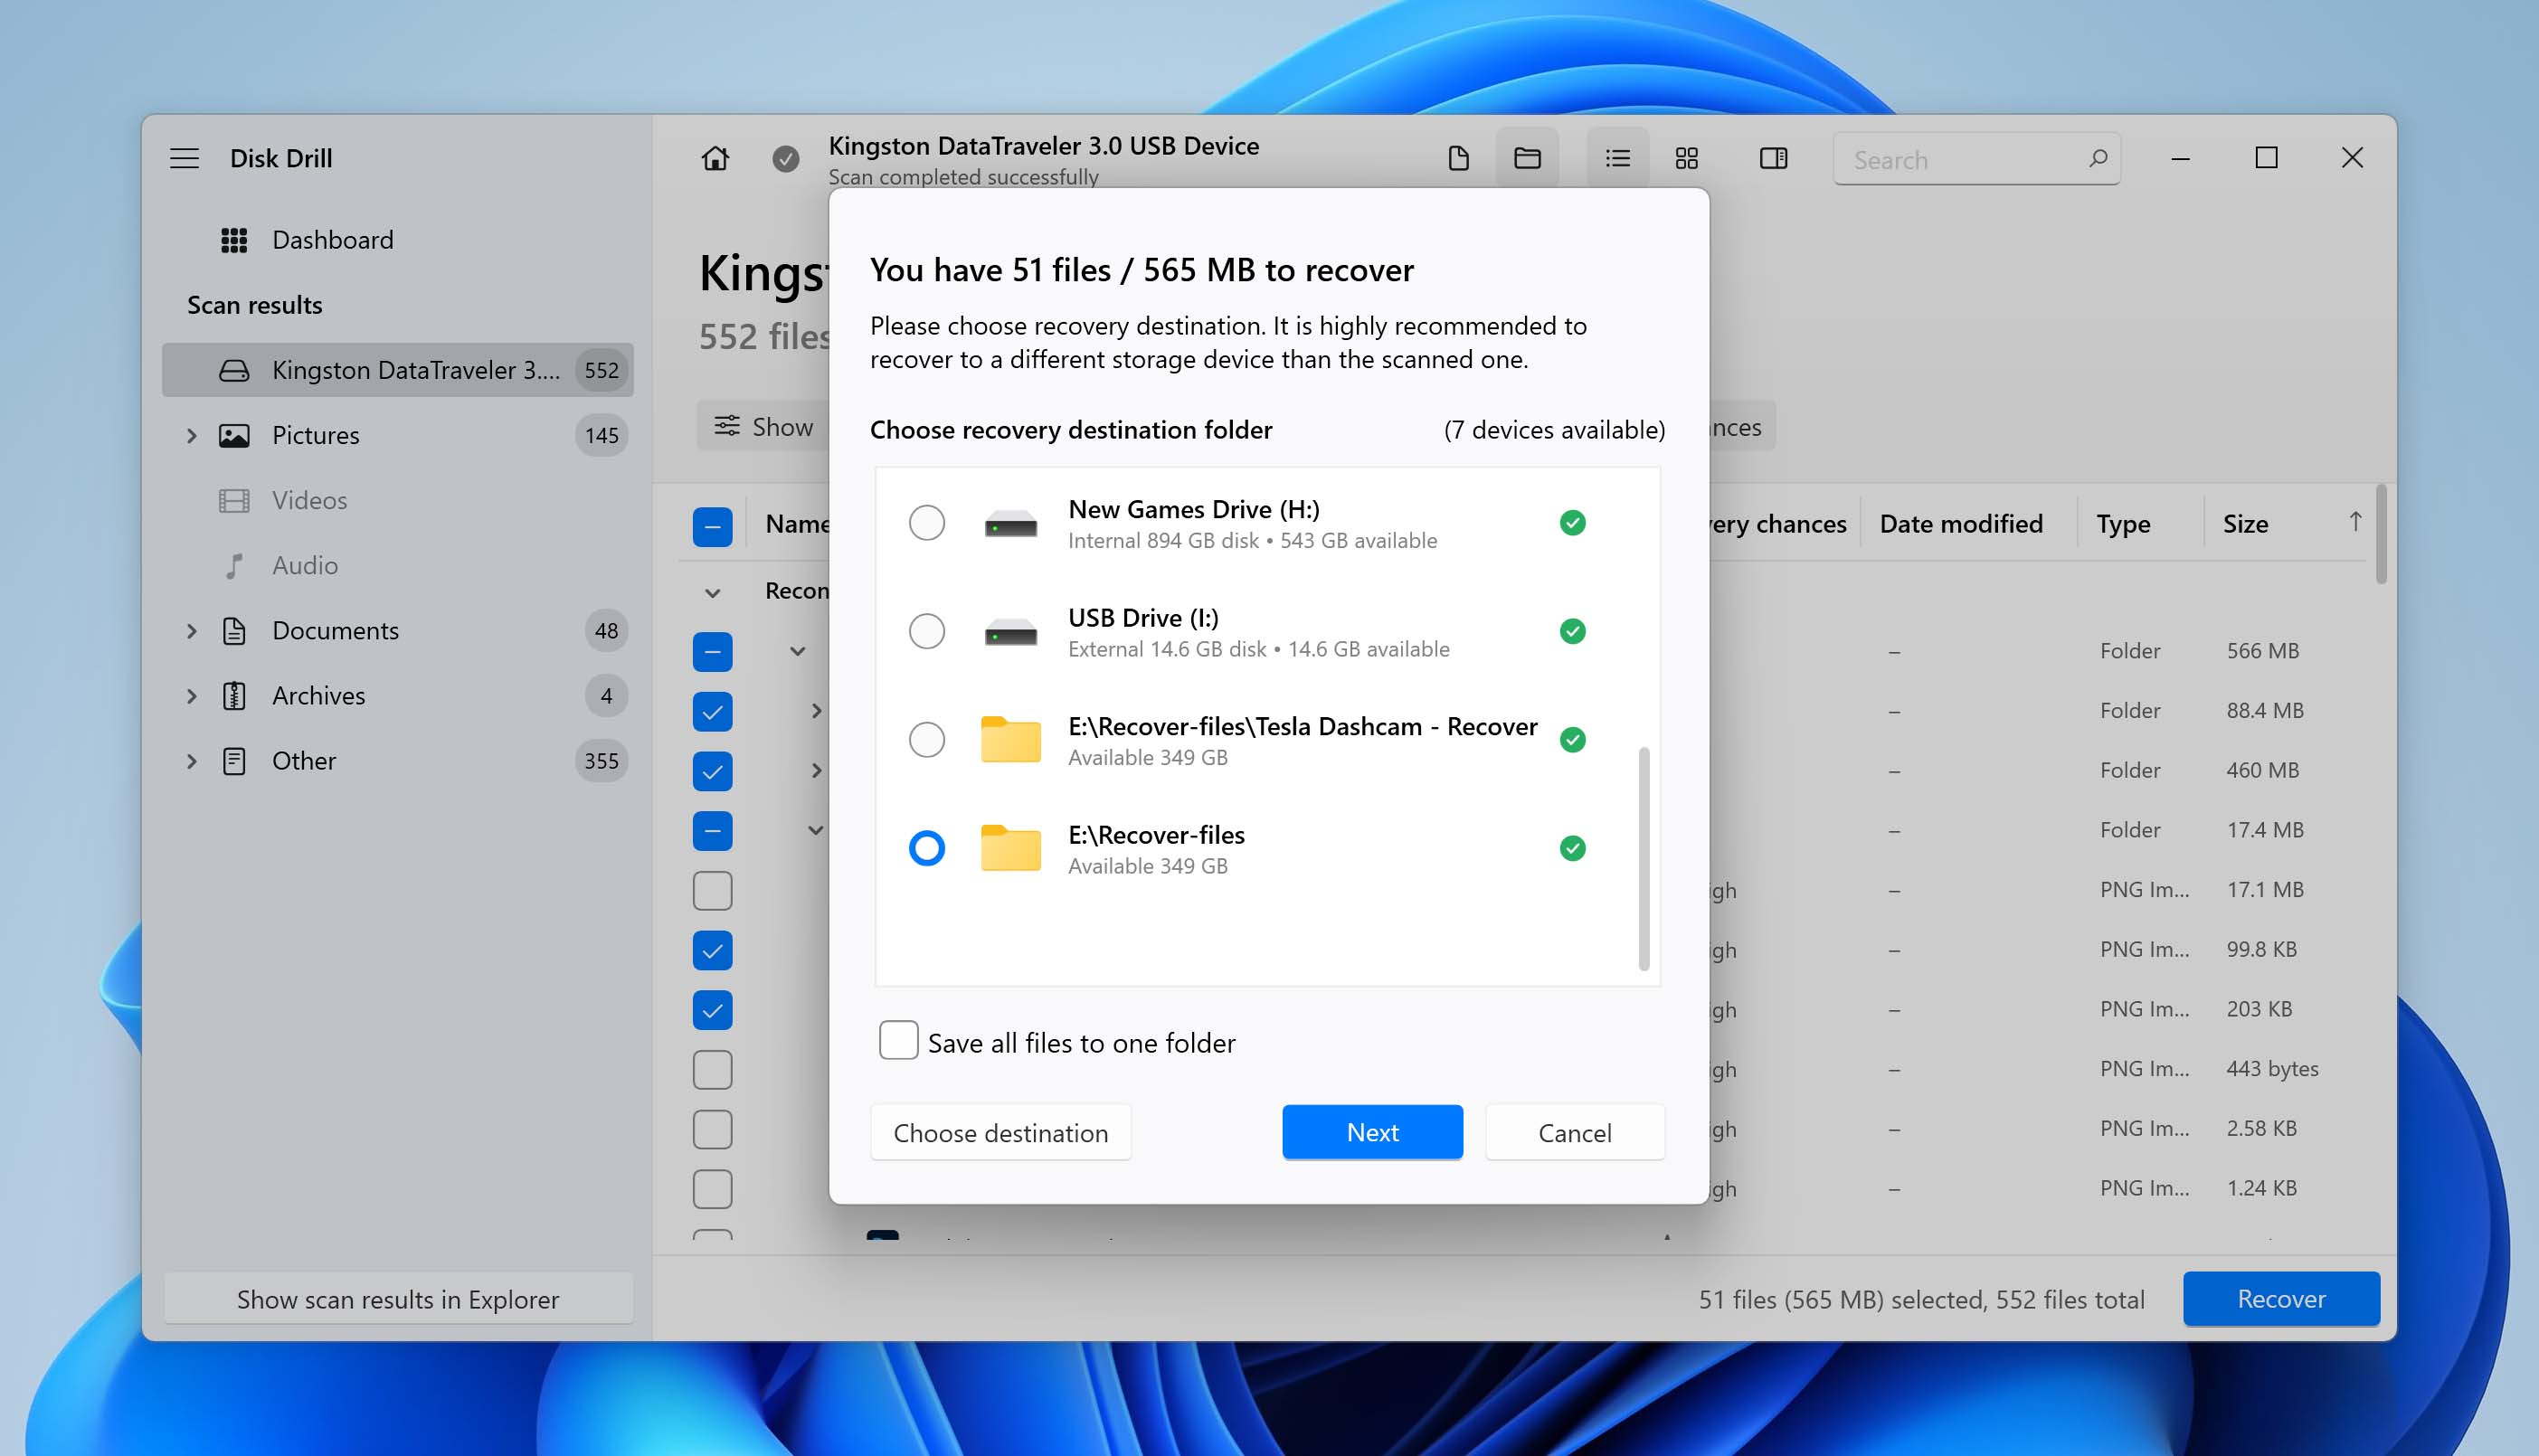Select the grid view icon

1686,158
